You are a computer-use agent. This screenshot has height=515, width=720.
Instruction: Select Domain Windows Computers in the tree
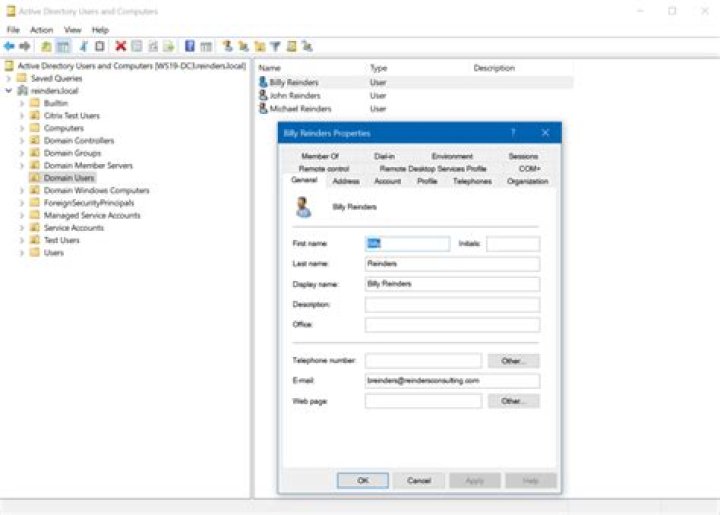click(96, 190)
